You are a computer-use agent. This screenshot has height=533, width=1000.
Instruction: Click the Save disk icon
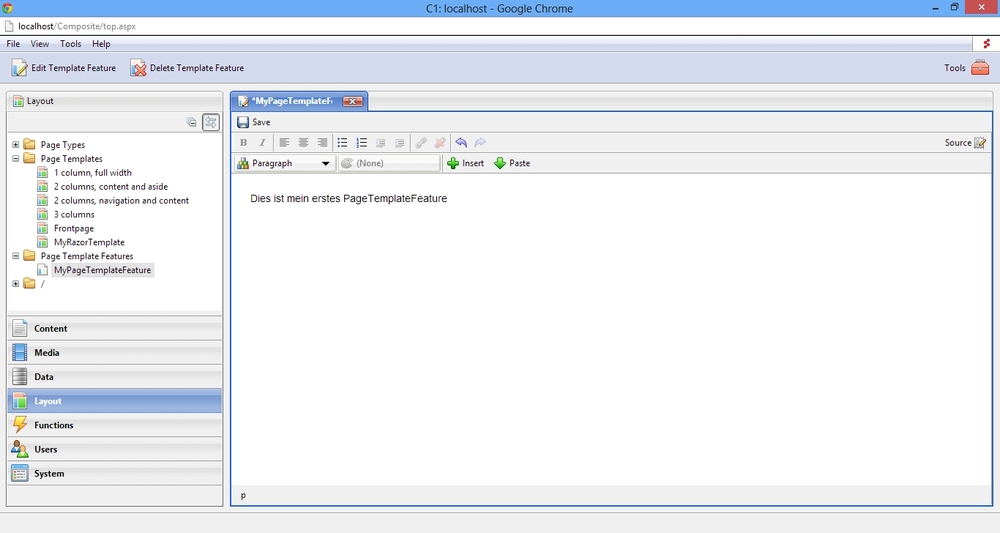(243, 122)
